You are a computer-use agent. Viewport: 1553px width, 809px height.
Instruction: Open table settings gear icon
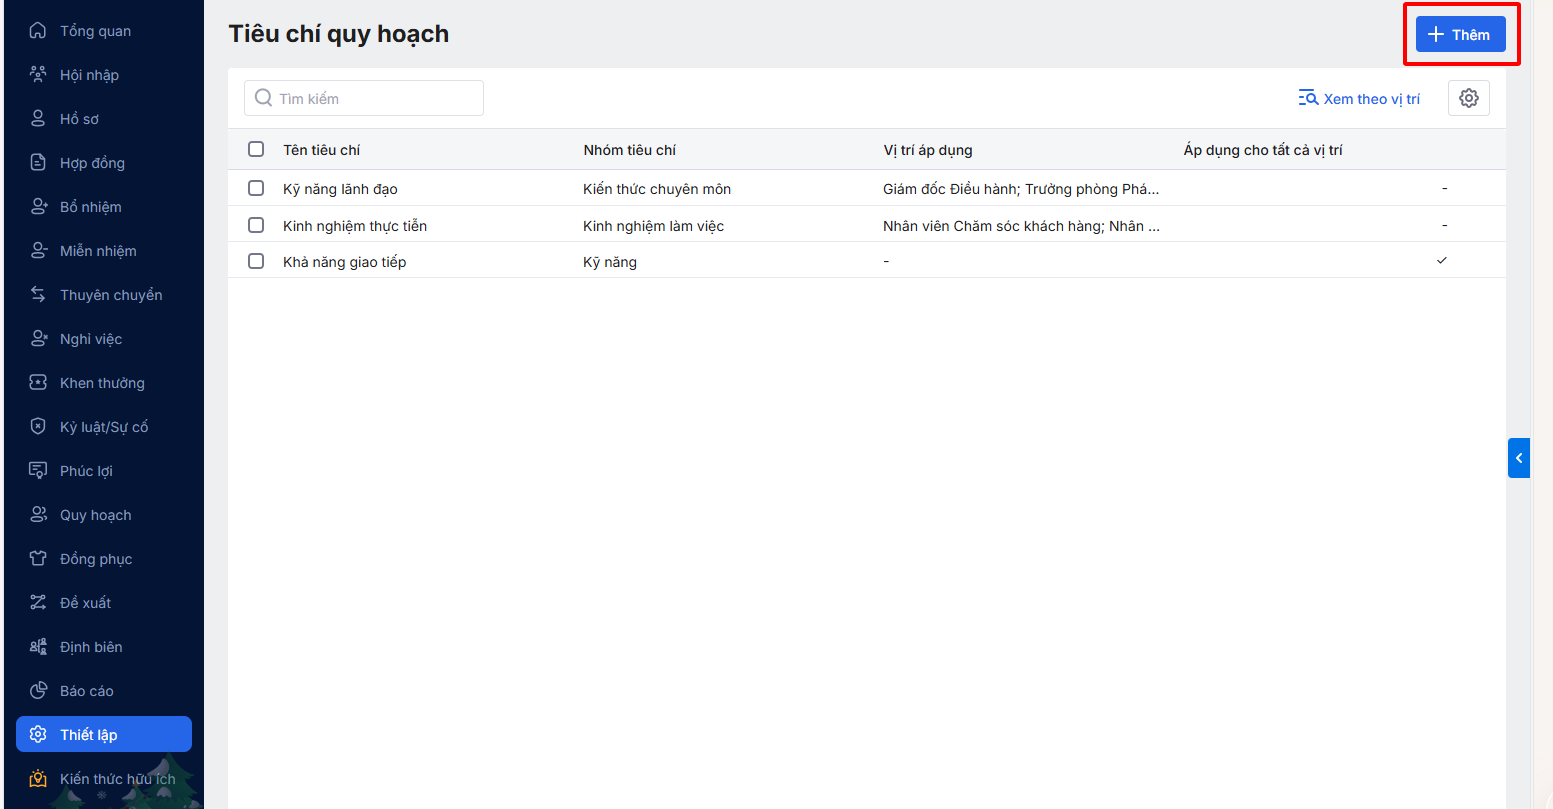pyautogui.click(x=1468, y=98)
